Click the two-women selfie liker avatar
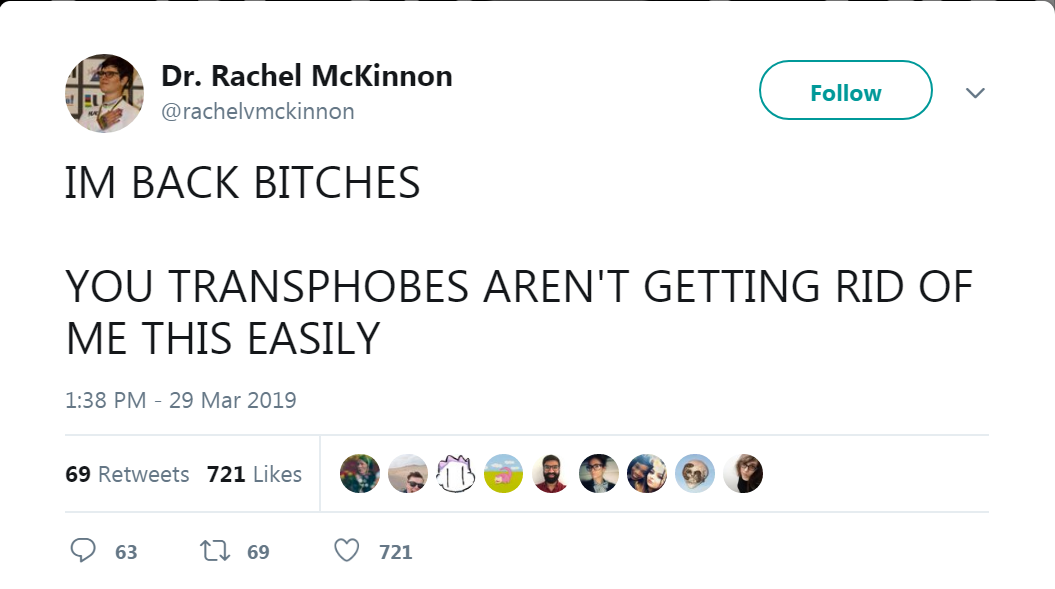This screenshot has height=589, width=1055. tap(647, 474)
